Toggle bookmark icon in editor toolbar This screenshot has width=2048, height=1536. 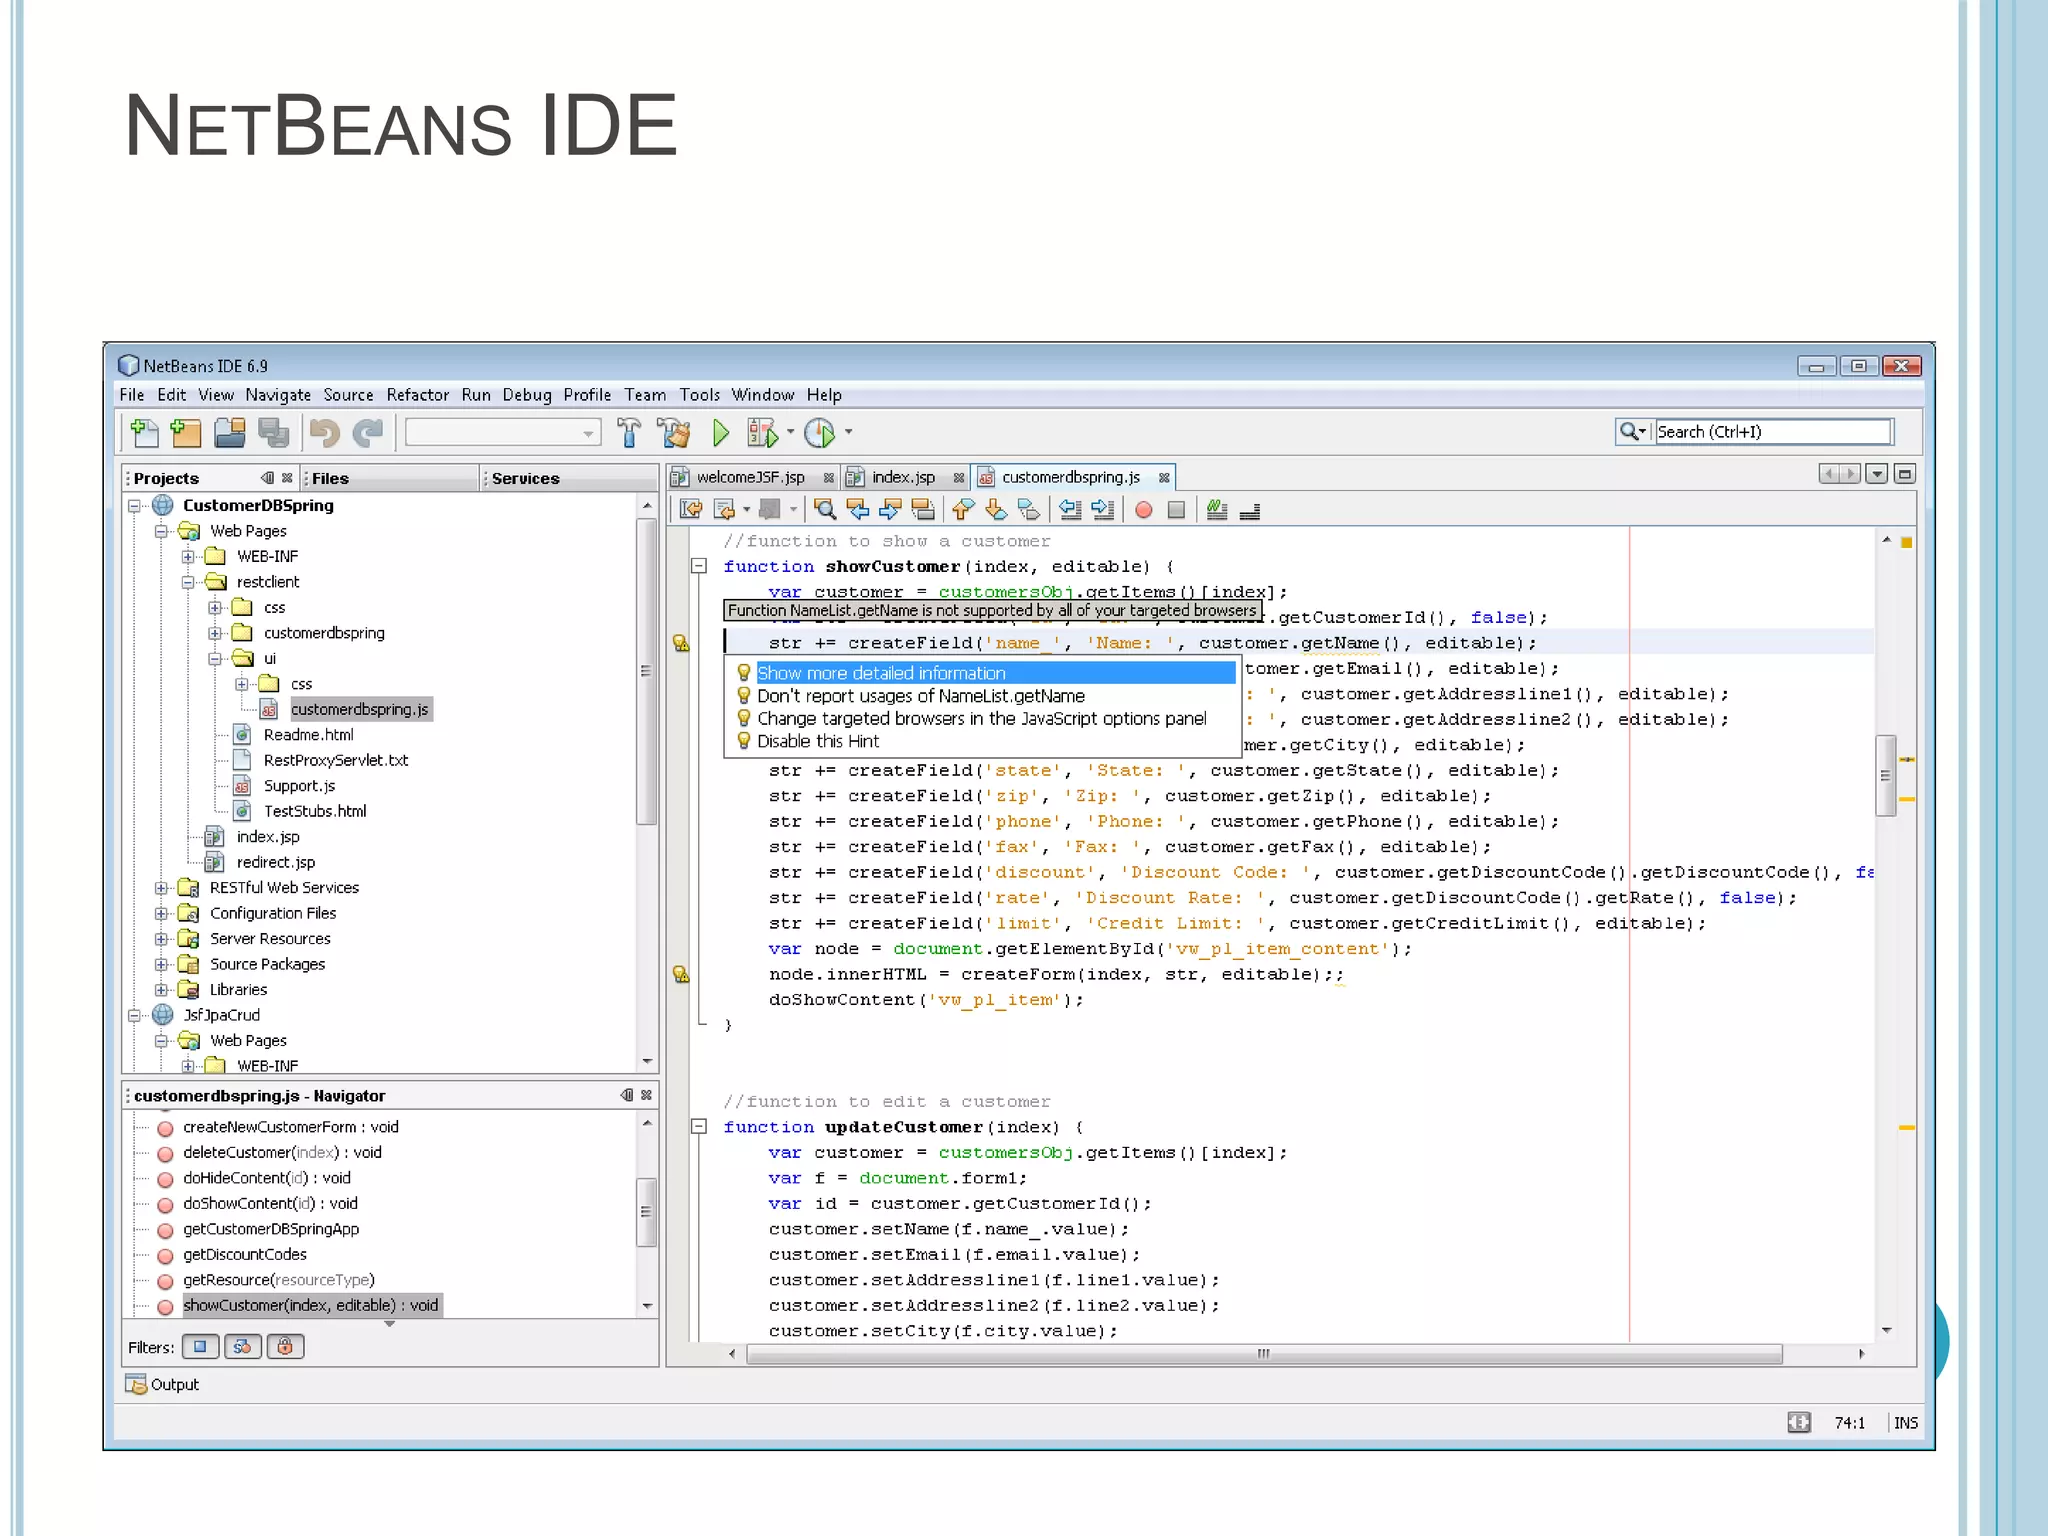coord(1029,510)
